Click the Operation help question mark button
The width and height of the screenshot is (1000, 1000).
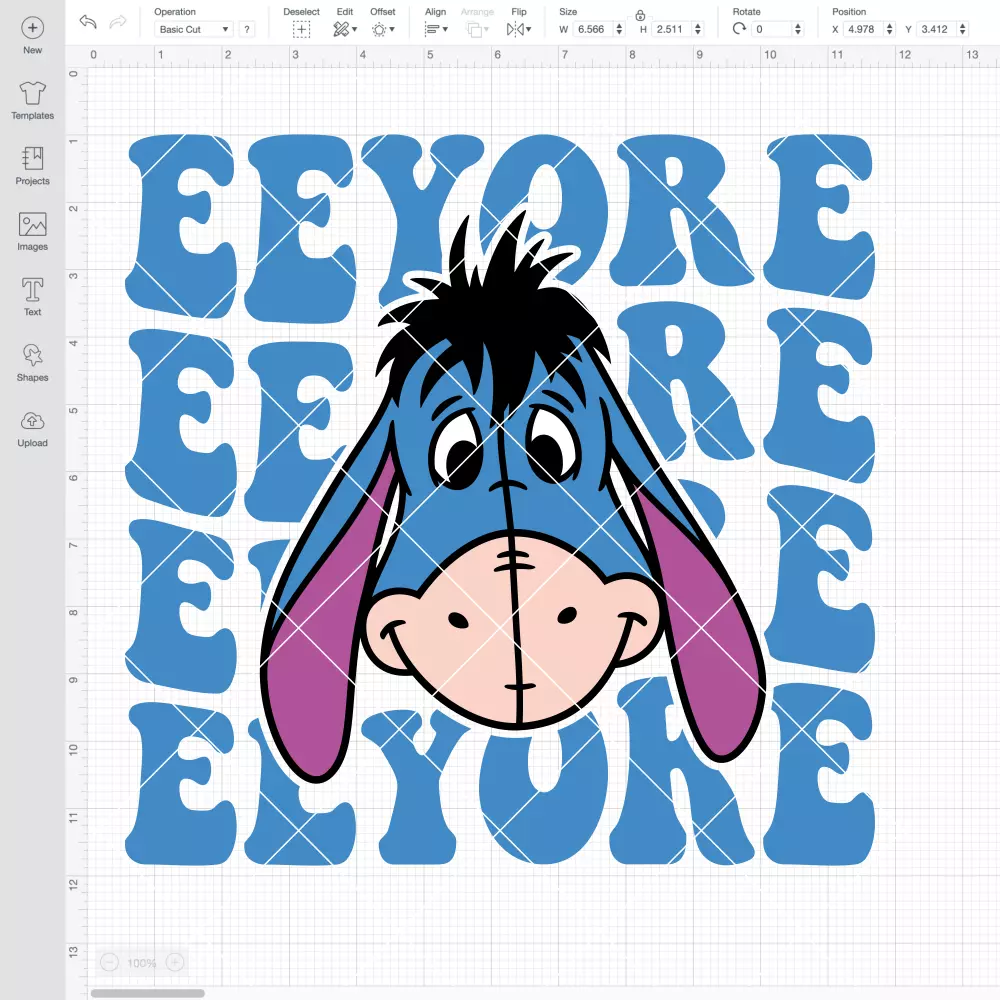click(x=247, y=29)
